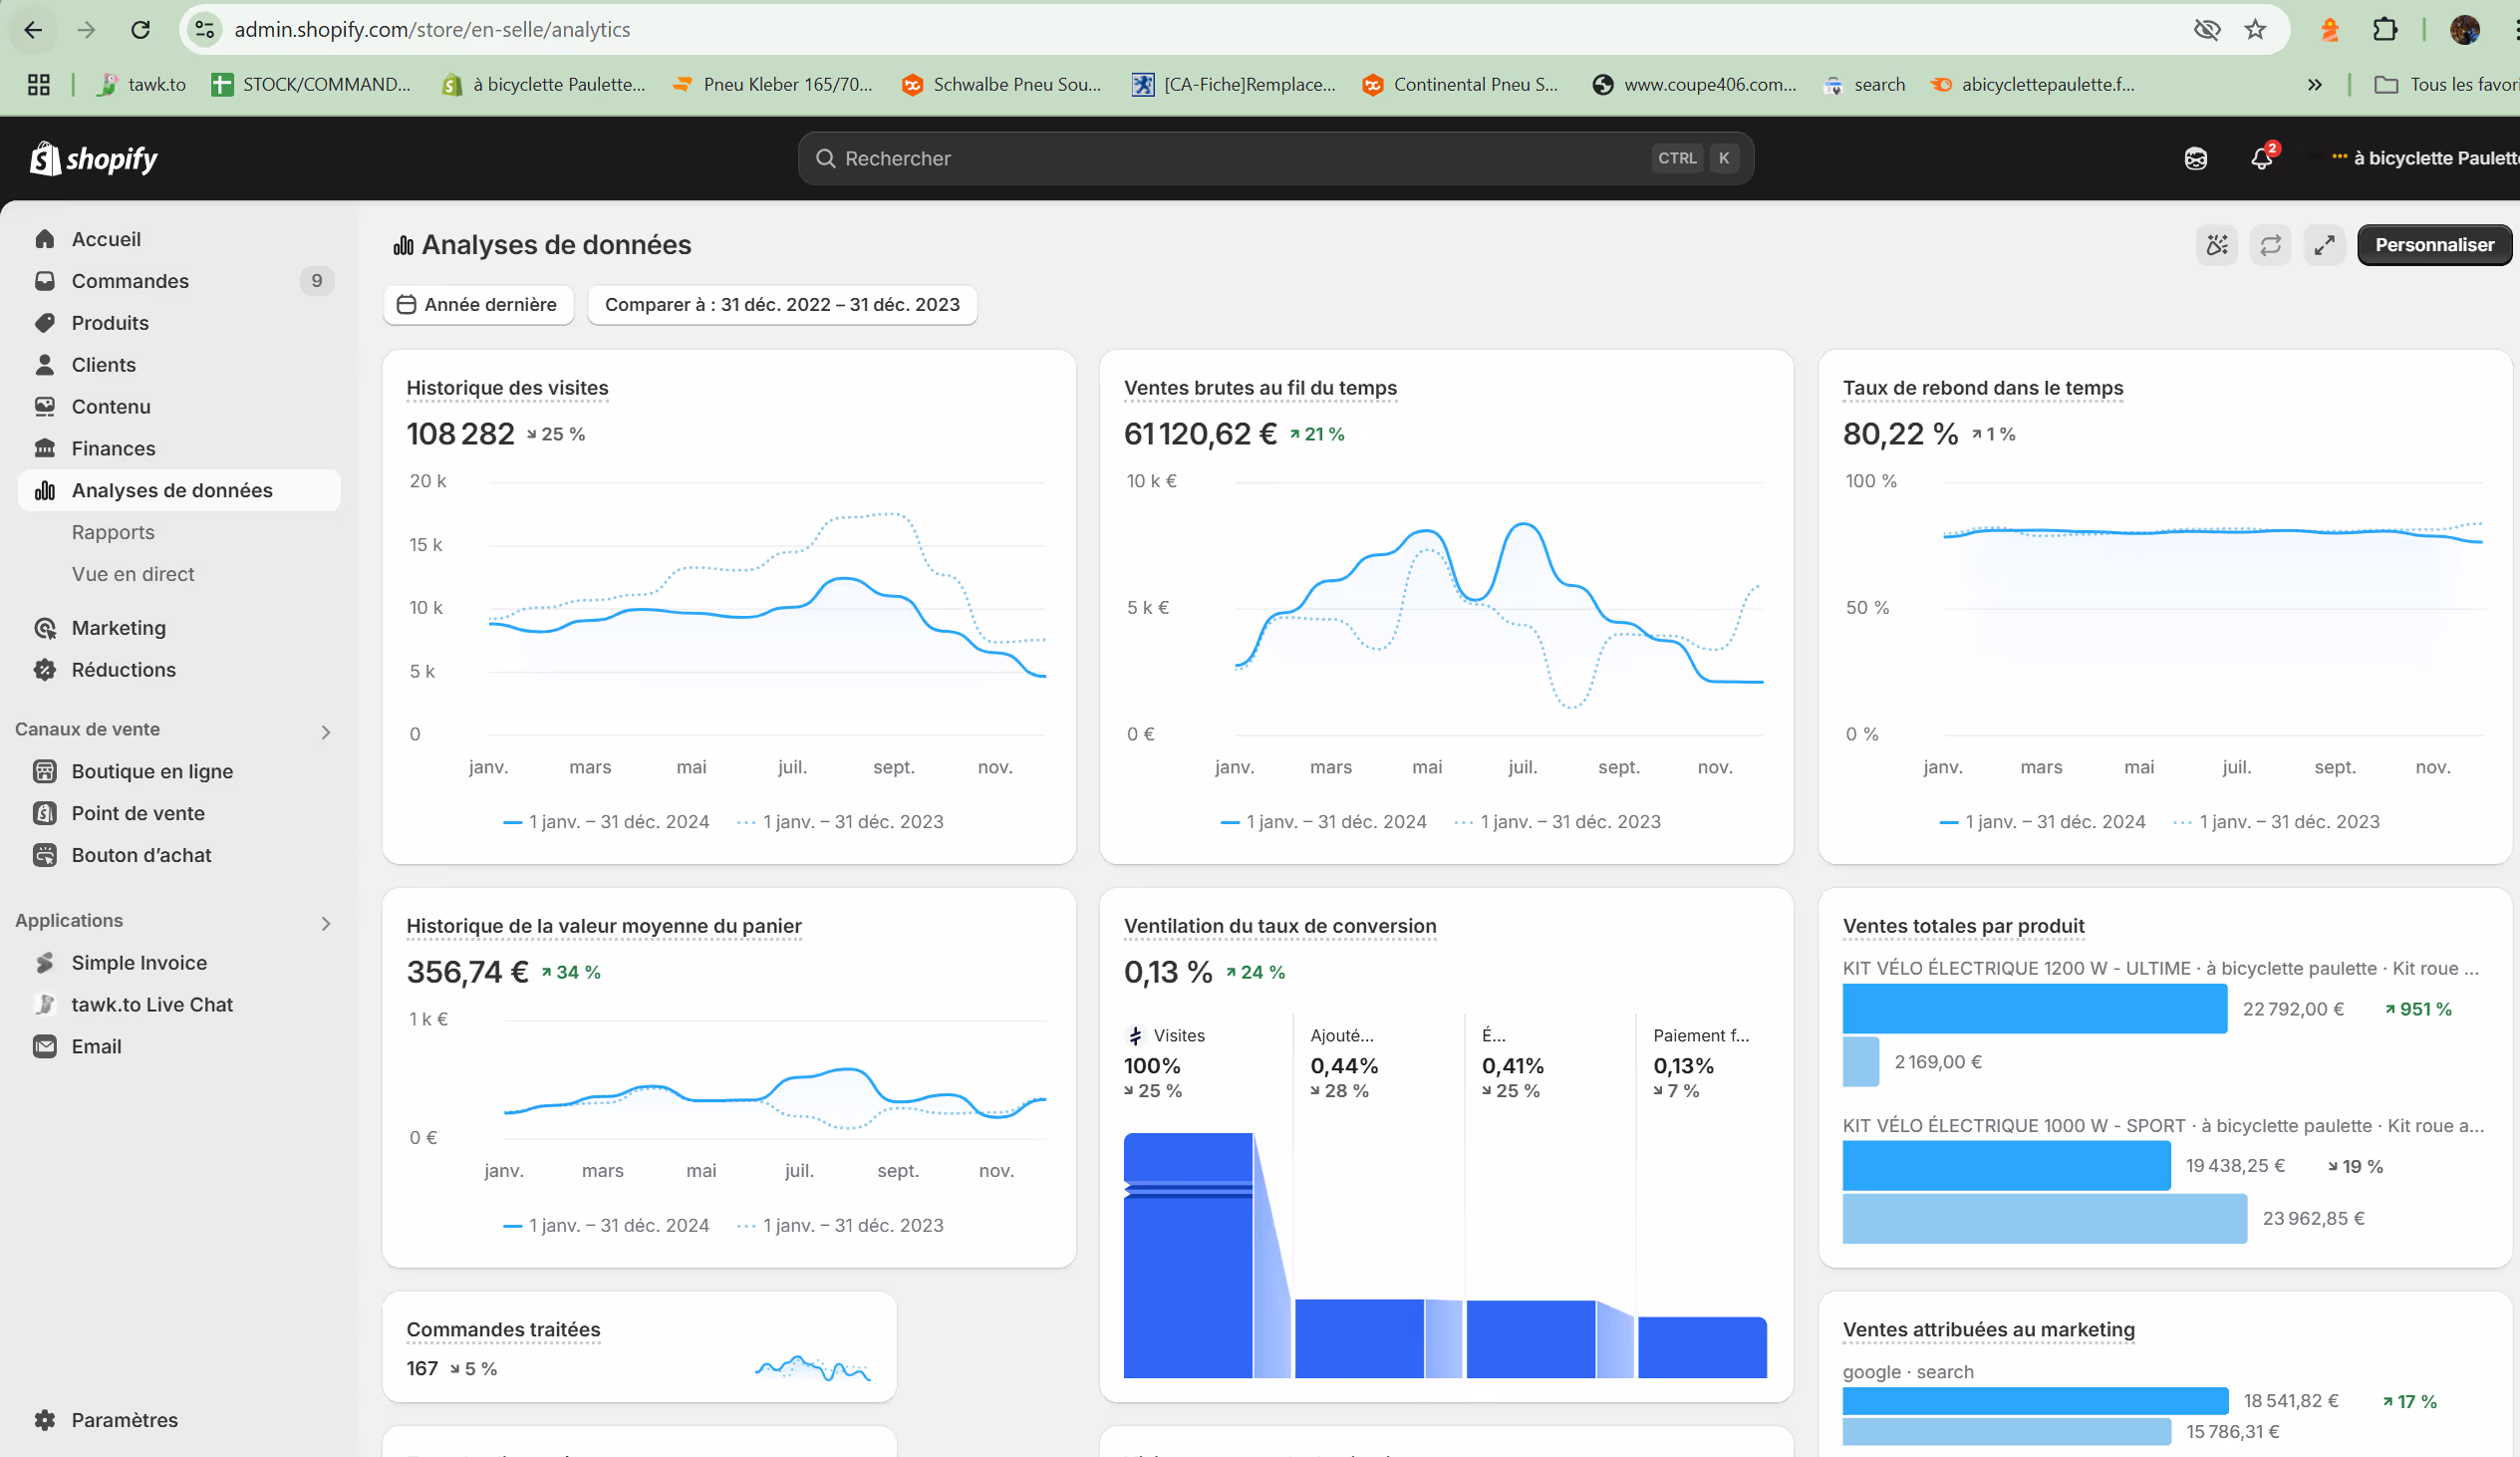The image size is (2520, 1457).
Task: Open the notifications bell
Action: point(2261,158)
